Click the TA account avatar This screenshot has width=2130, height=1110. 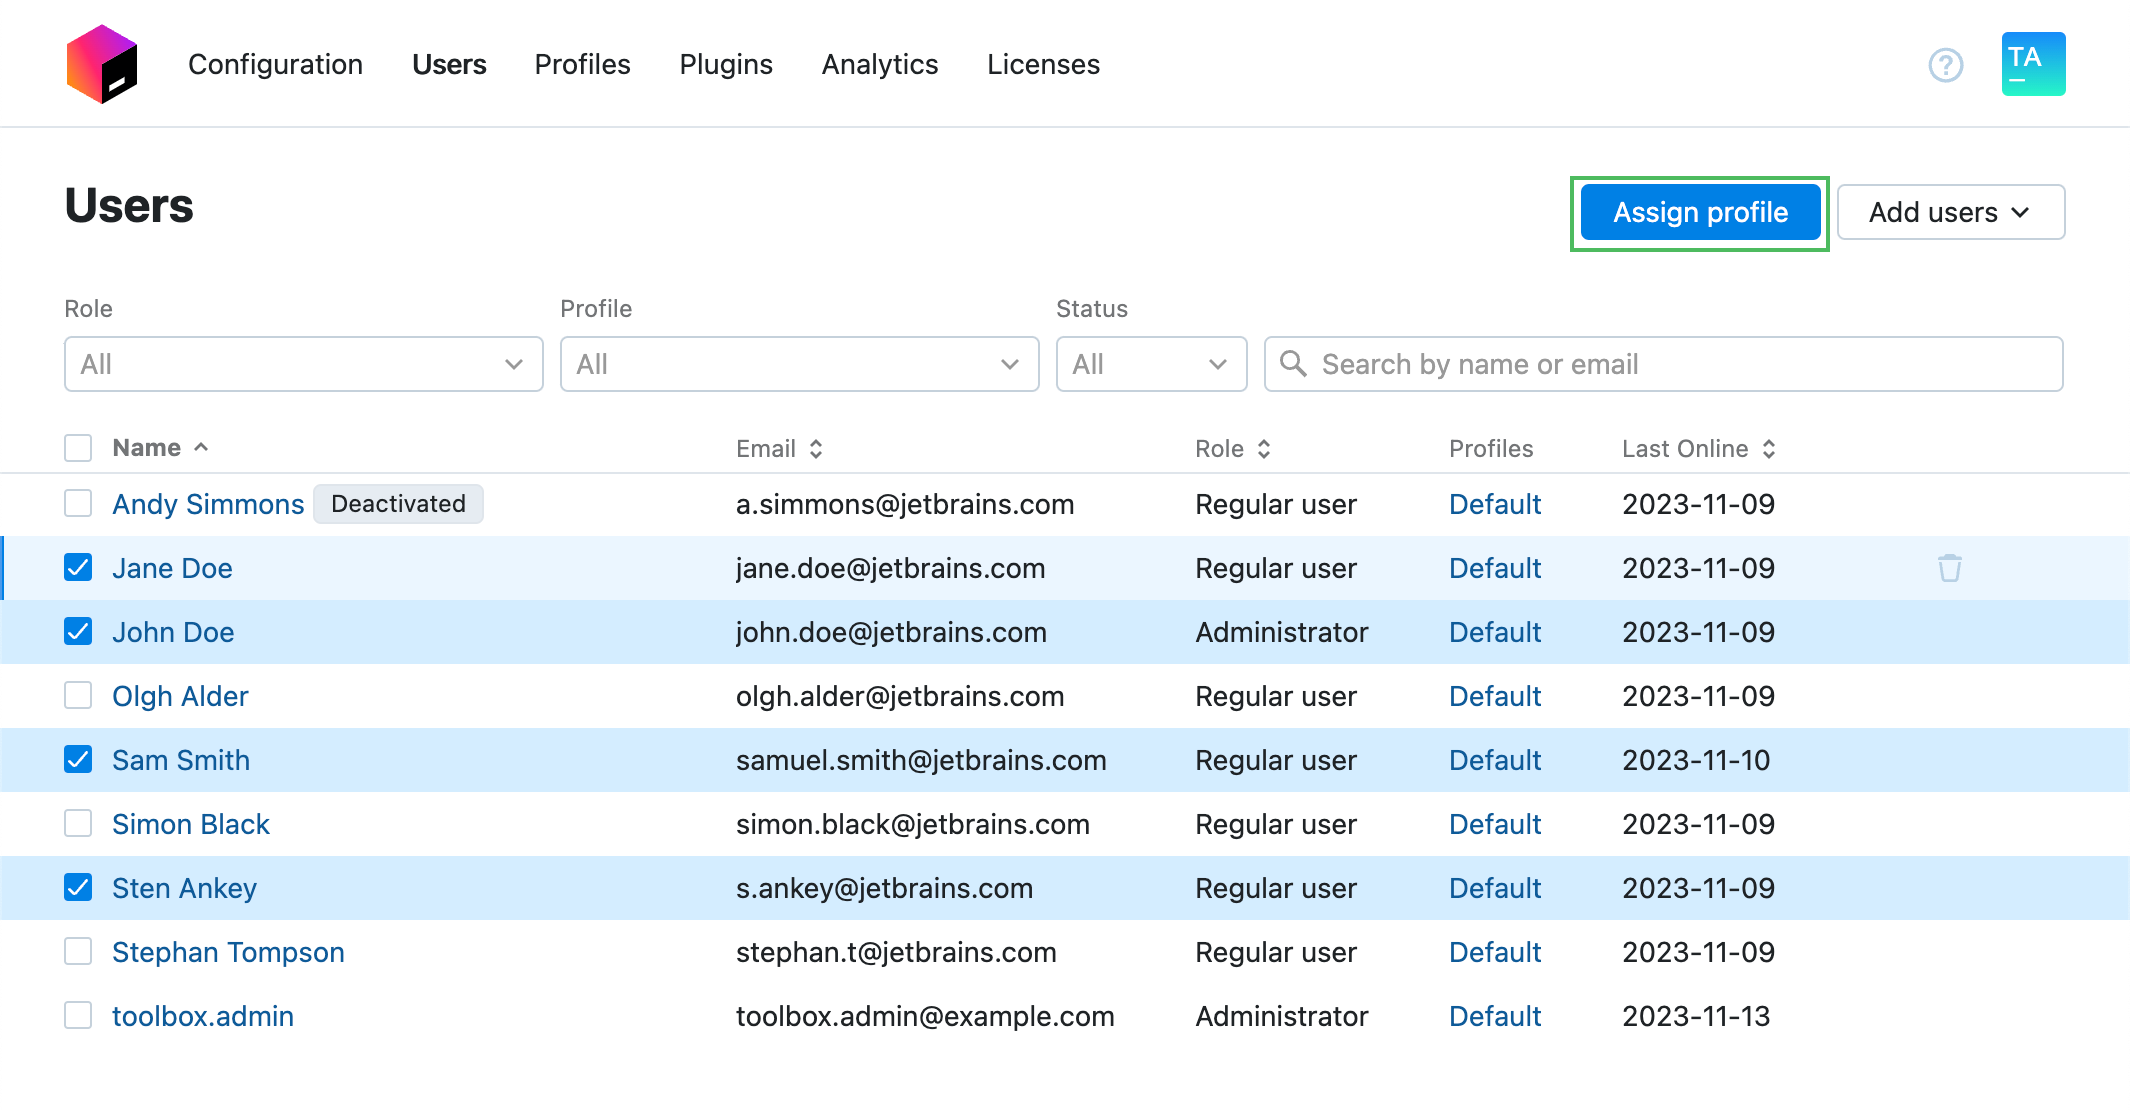(x=2032, y=63)
